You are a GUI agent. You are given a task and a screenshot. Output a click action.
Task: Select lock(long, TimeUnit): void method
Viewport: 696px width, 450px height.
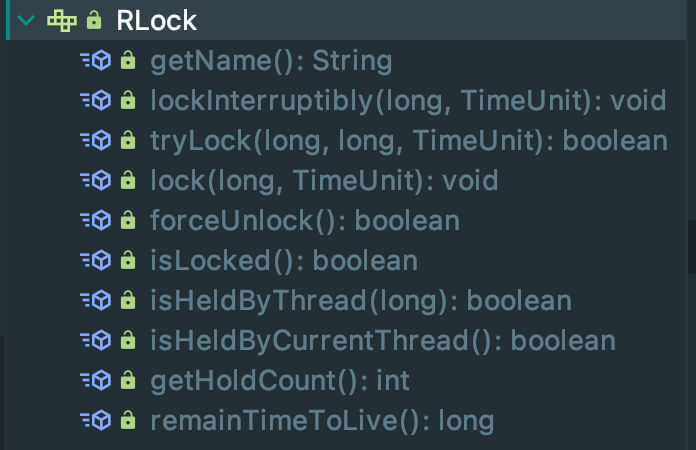(x=324, y=181)
